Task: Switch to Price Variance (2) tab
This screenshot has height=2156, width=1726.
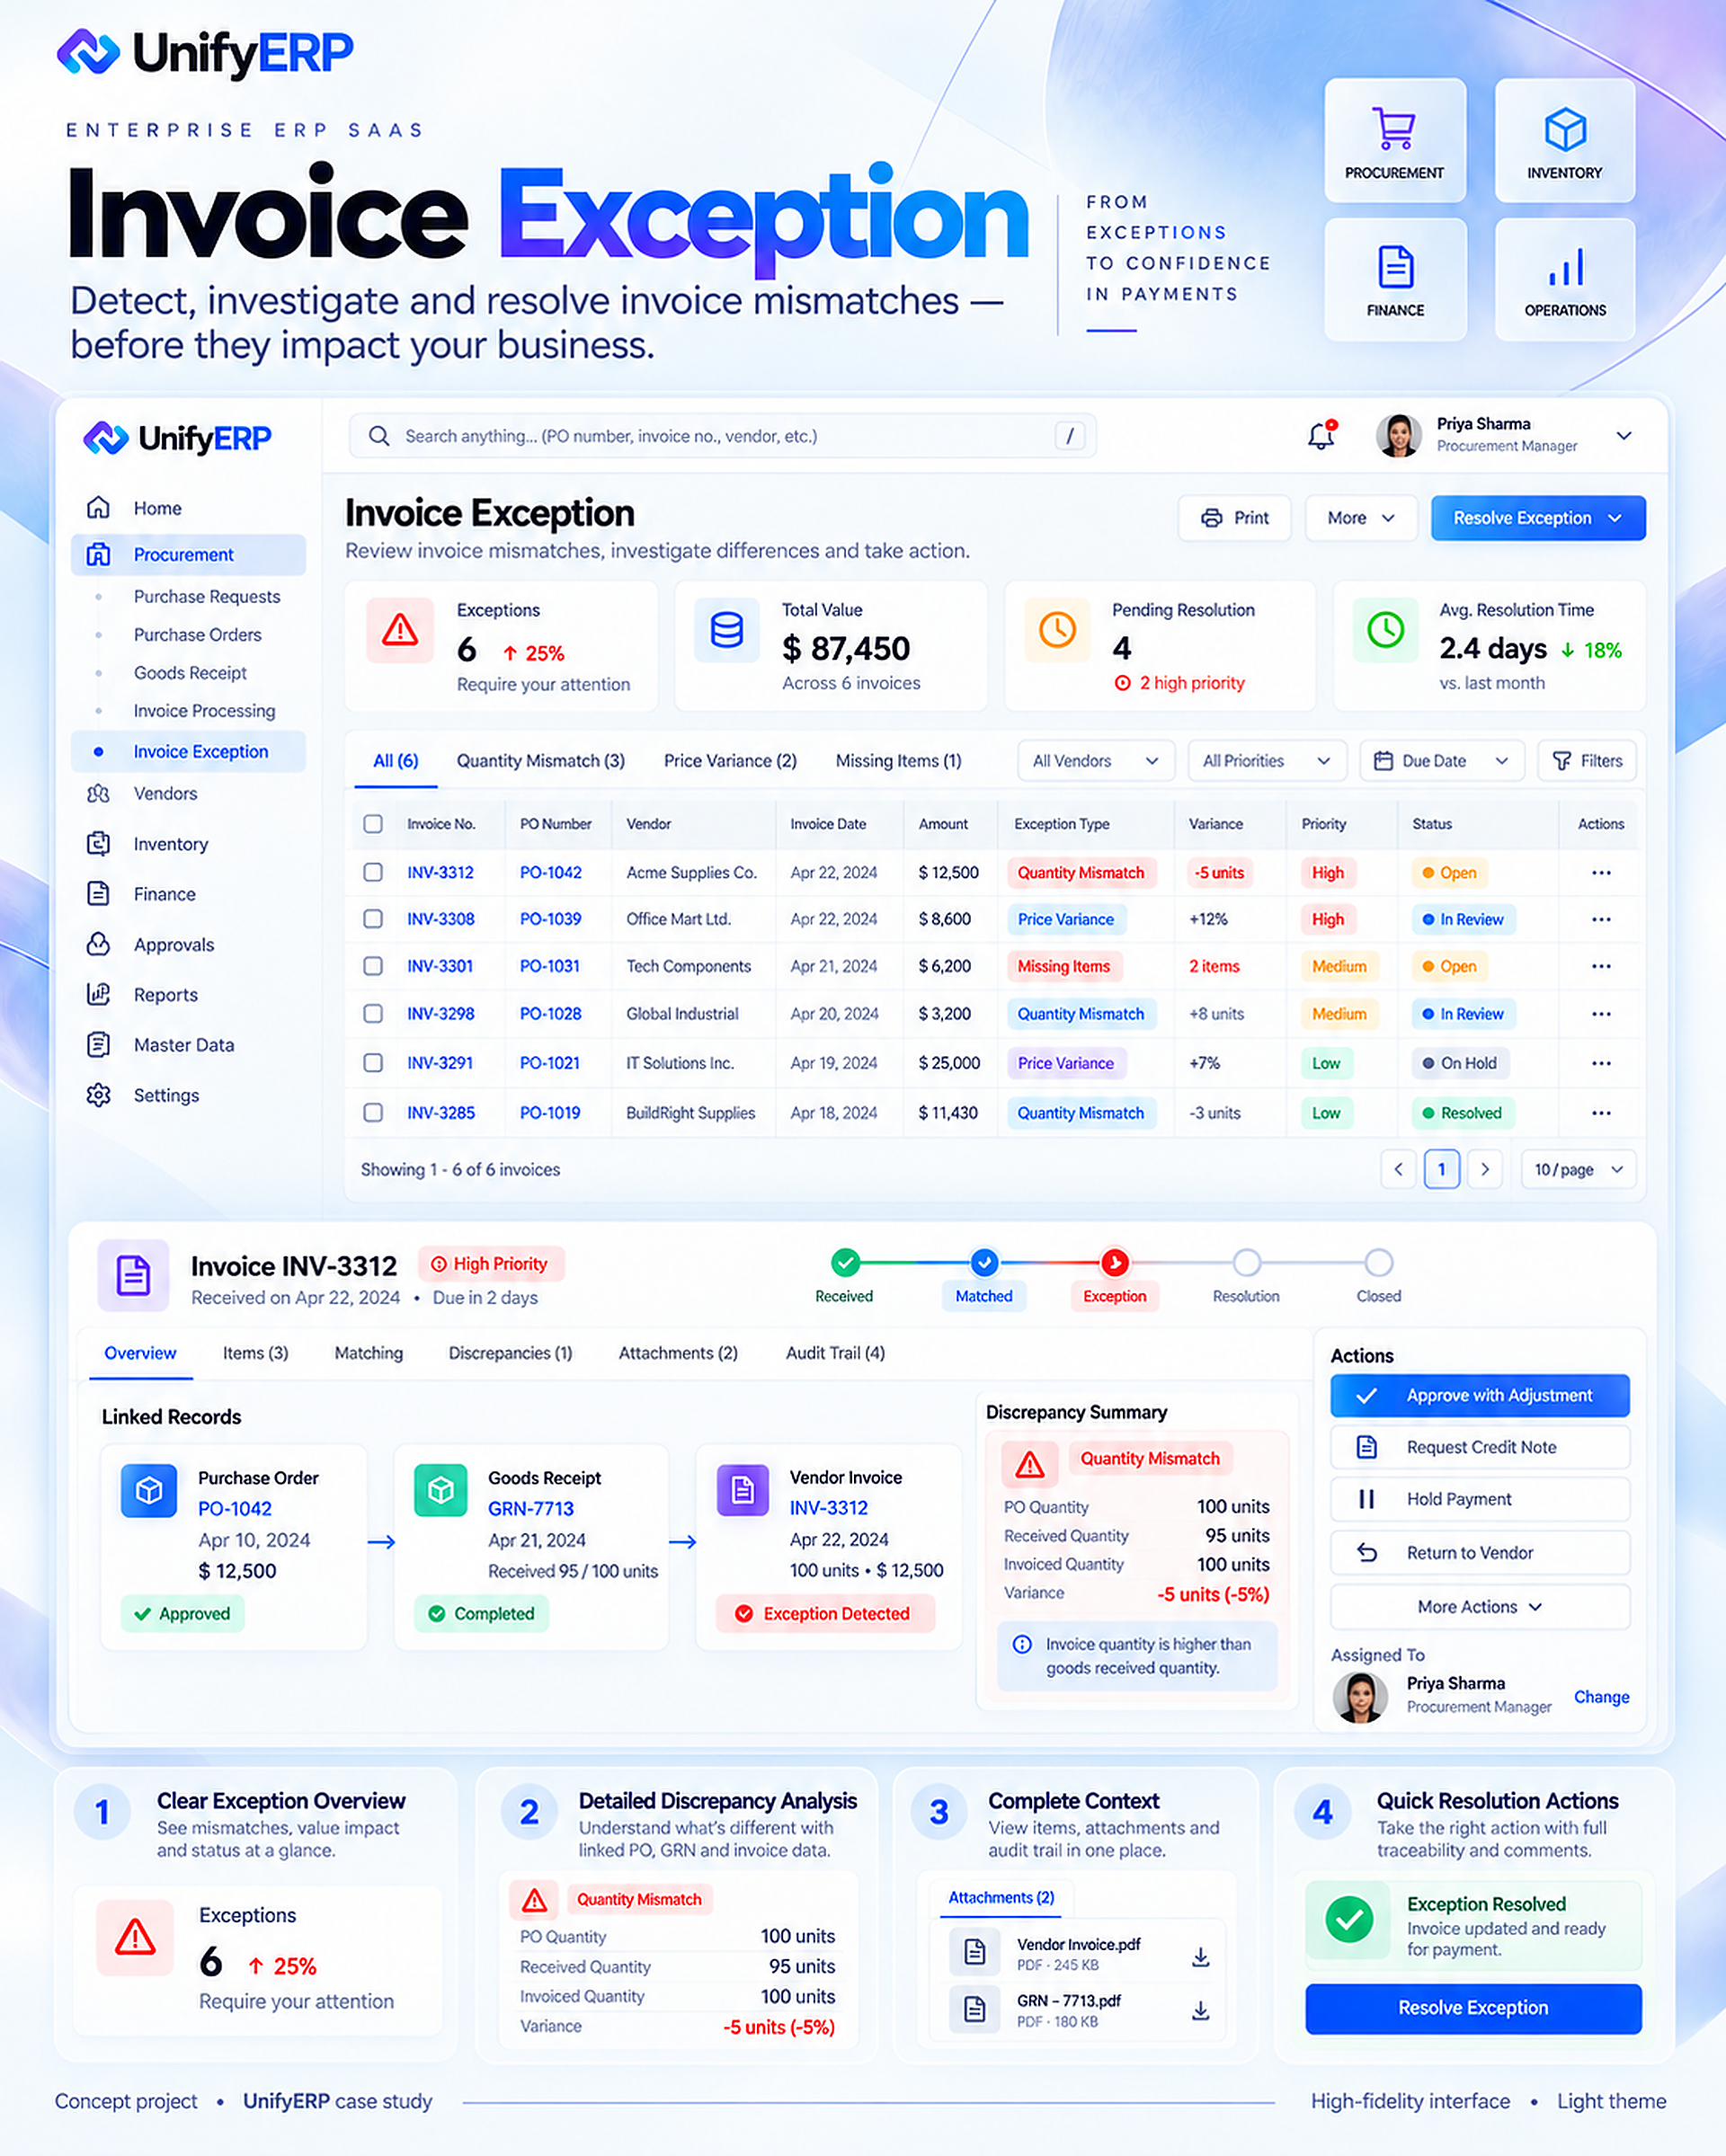Action: coord(730,761)
